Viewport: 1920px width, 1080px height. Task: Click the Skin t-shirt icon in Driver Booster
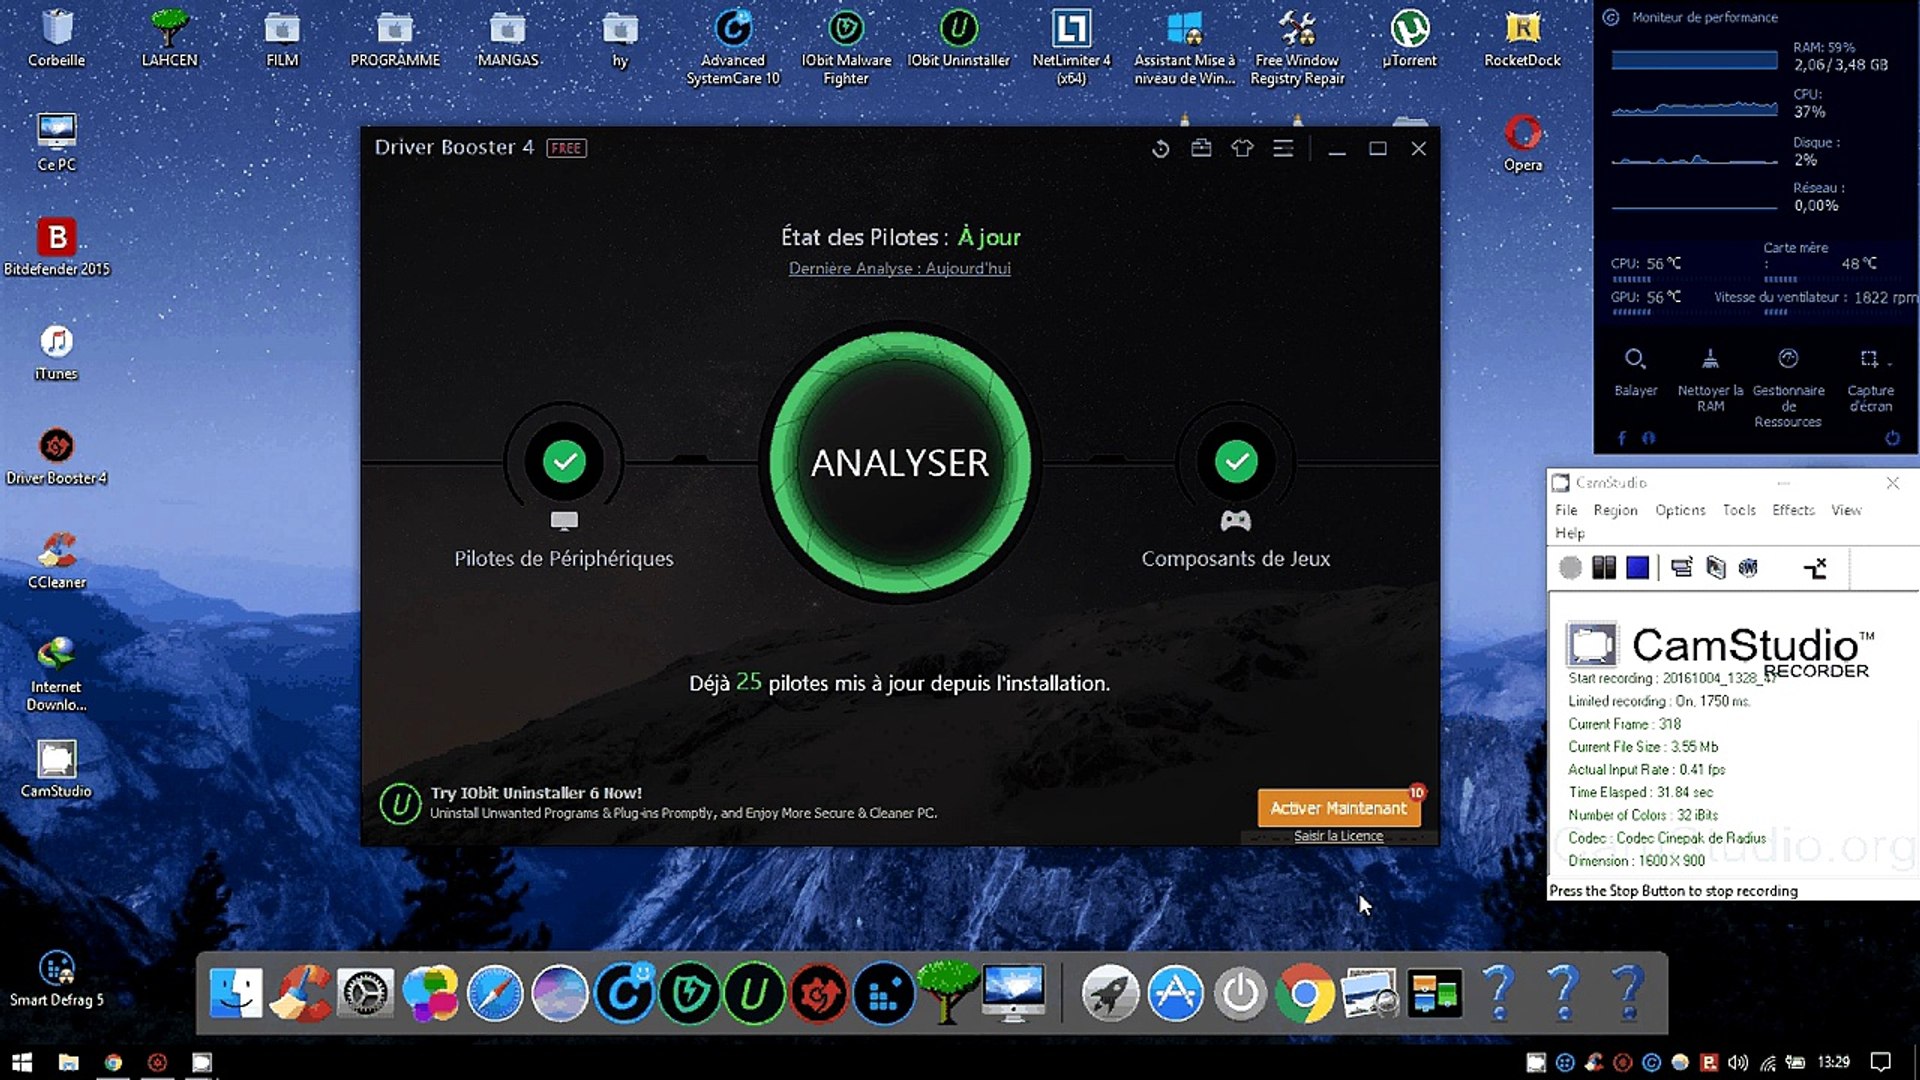(x=1242, y=149)
